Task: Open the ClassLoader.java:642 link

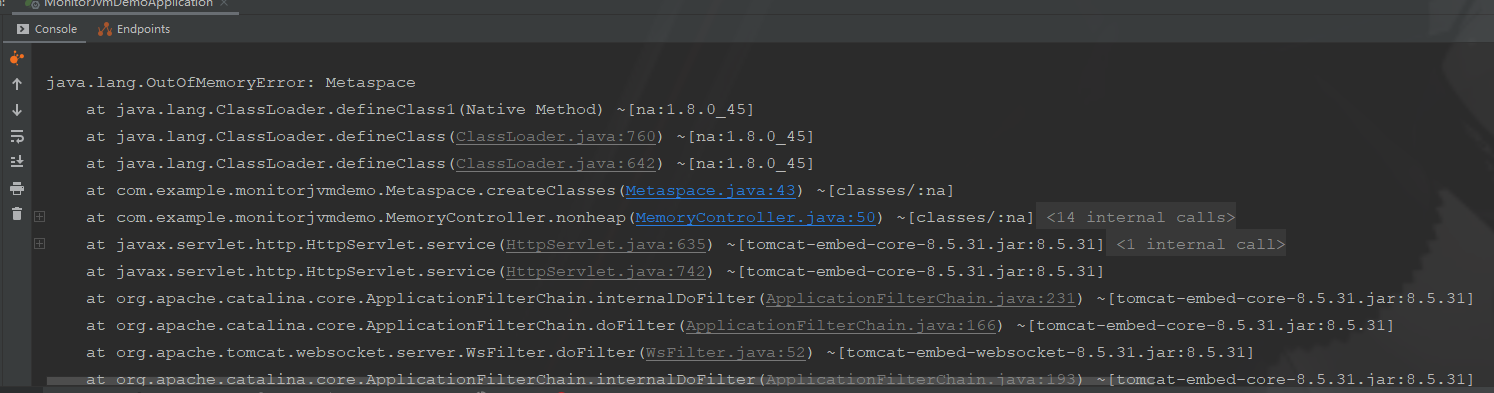Action: point(555,163)
